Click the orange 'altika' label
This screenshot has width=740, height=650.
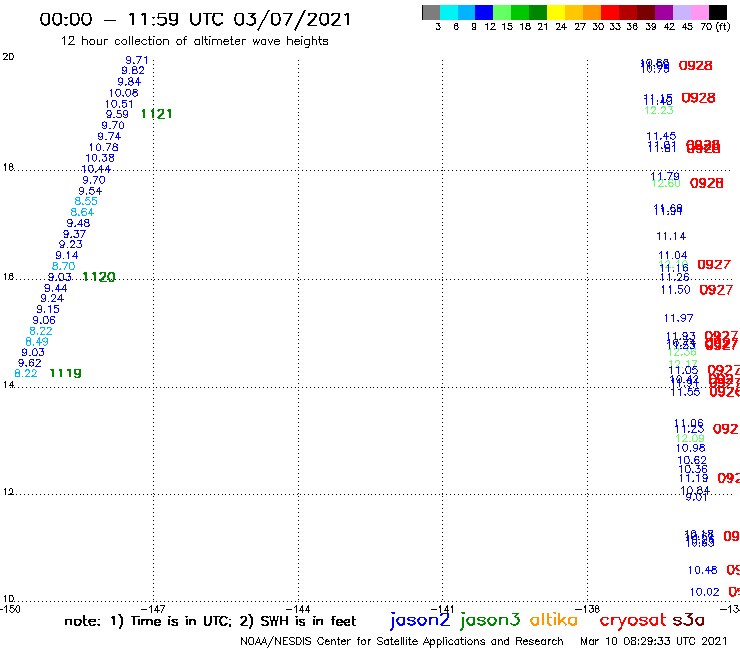[x=554, y=619]
